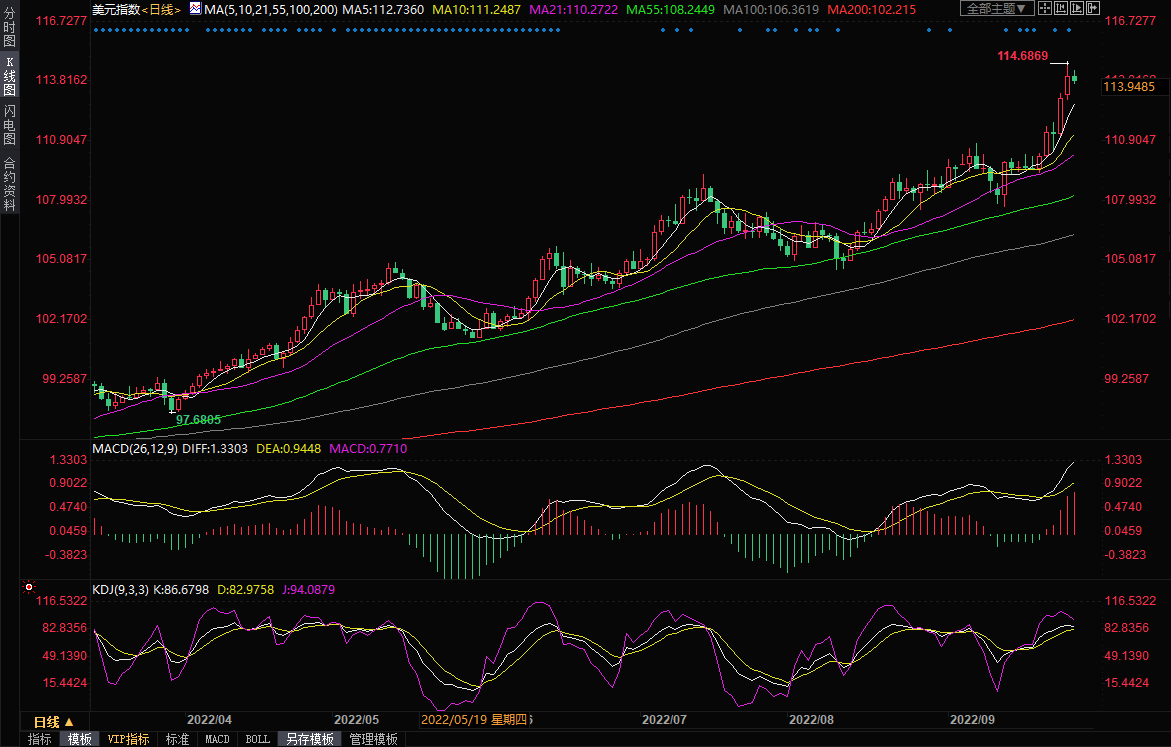Open 管理模板 template manager
The height and width of the screenshot is (747, 1171).
tap(373, 739)
